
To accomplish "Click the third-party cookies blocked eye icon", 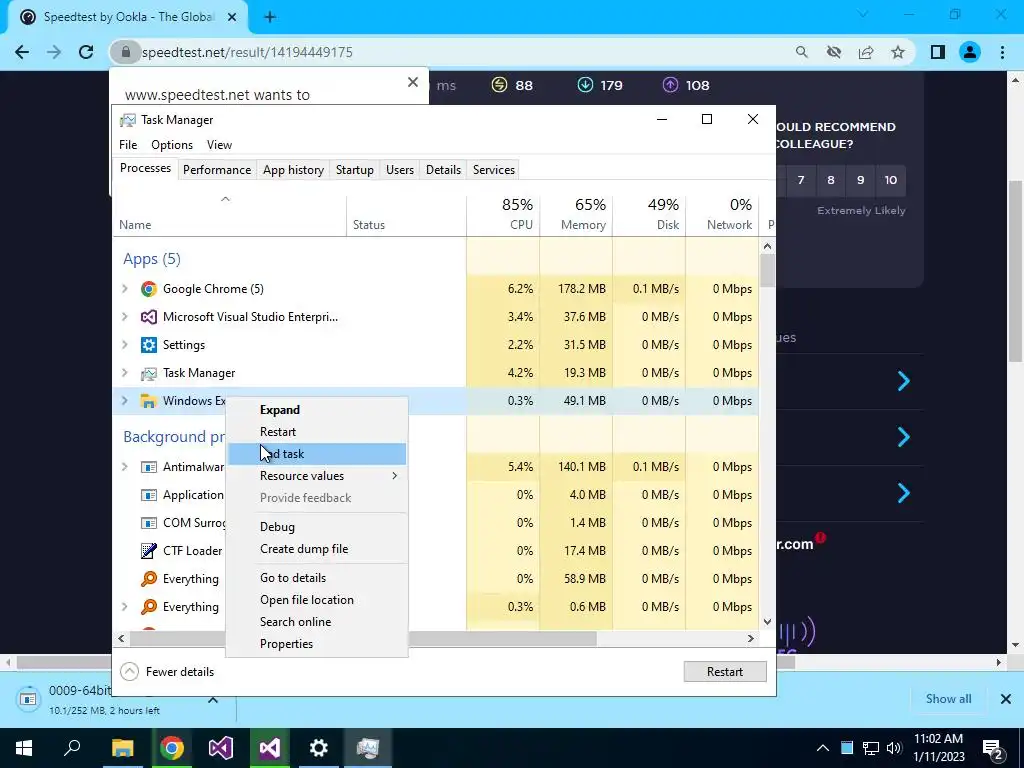I will [x=833, y=52].
